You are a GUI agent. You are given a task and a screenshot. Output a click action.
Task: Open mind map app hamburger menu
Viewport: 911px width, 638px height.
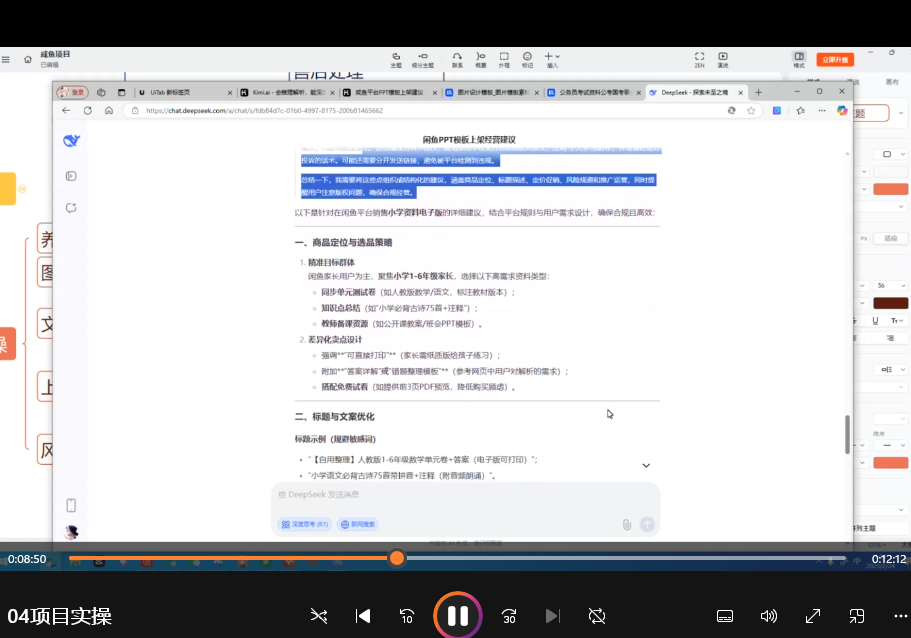click(6, 59)
